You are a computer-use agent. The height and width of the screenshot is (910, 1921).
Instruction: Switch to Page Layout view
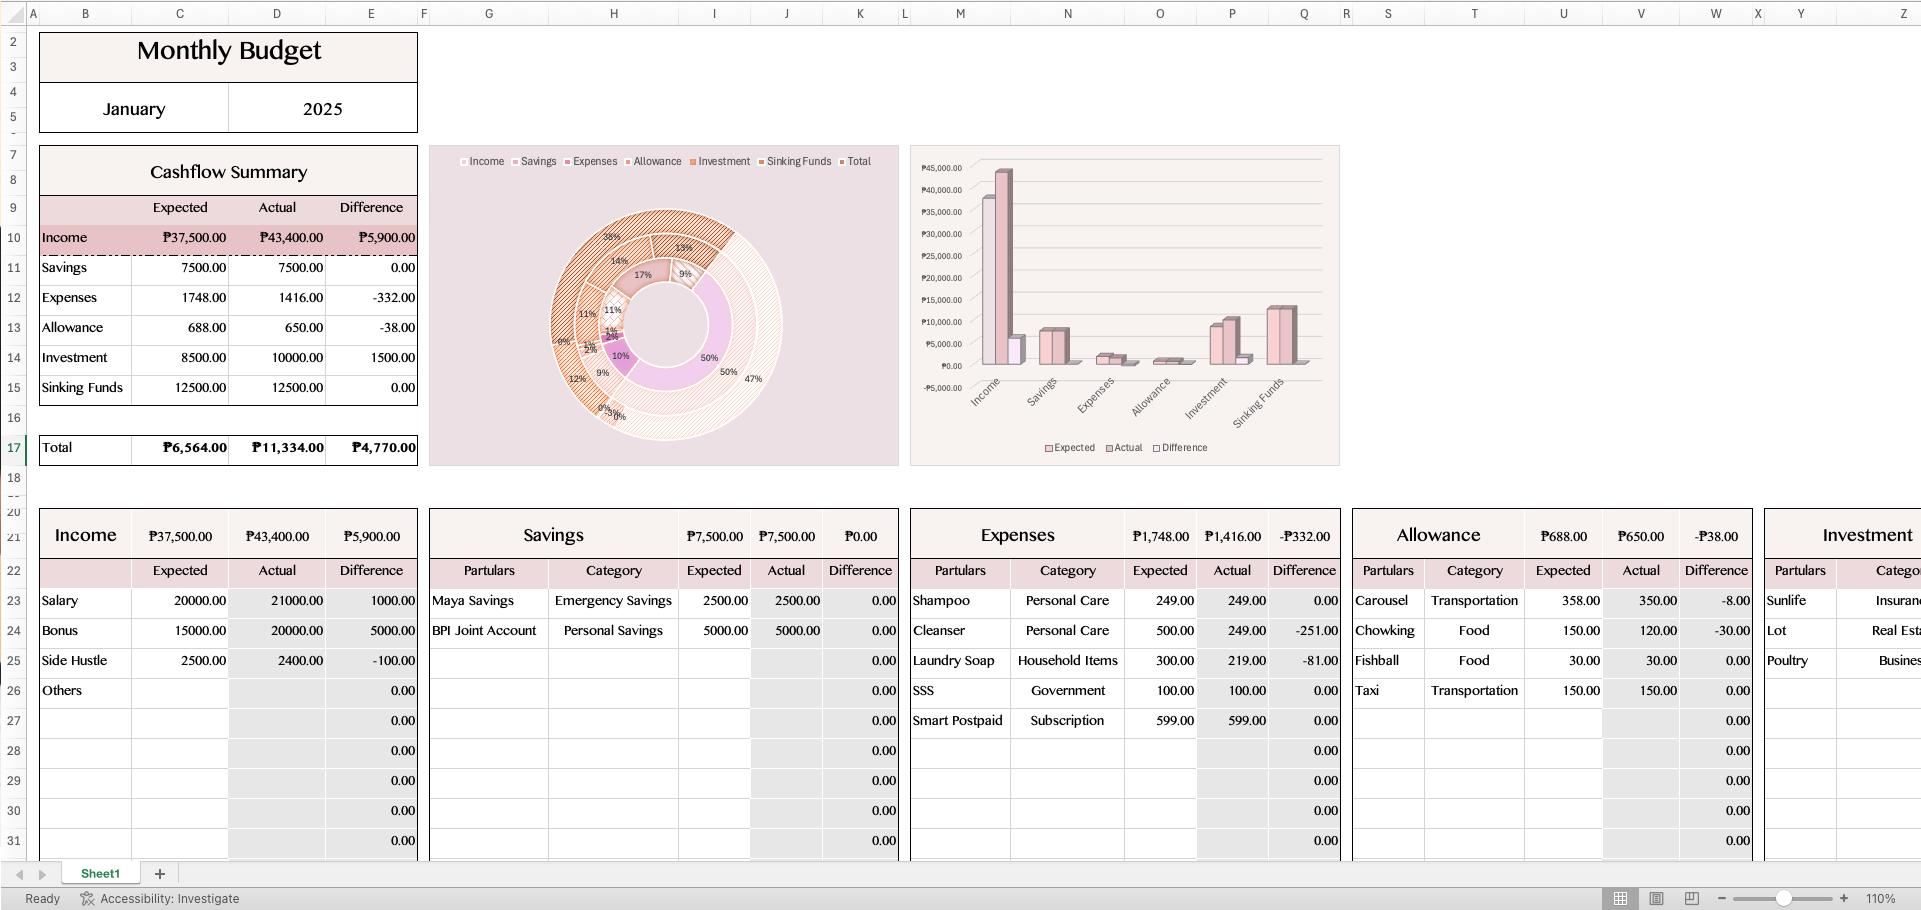pyautogui.click(x=1656, y=898)
